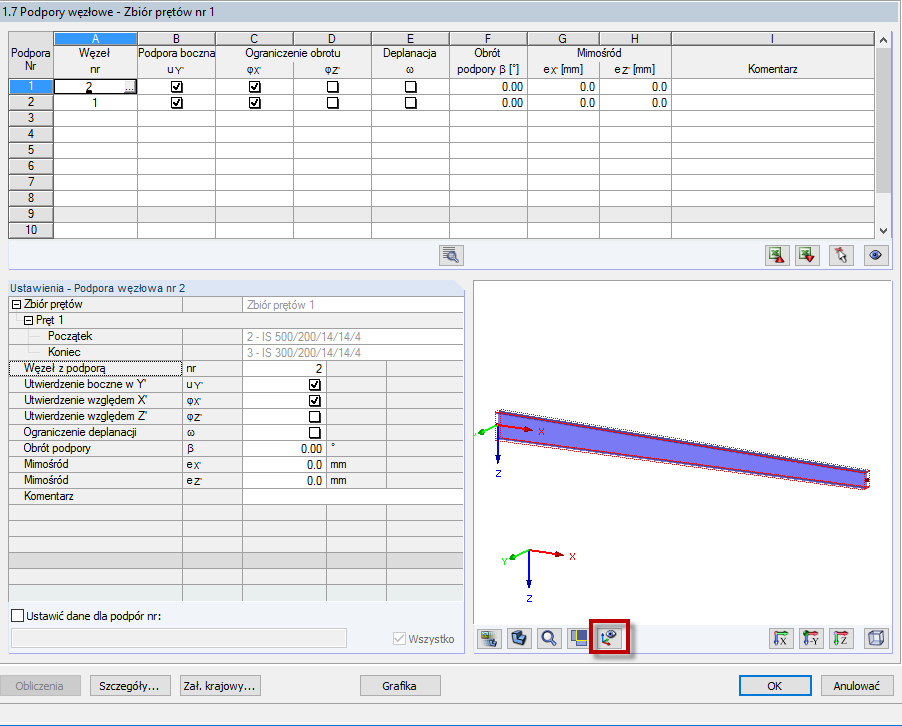The image size is (902, 726).
Task: Set view in Z direction
Action: point(841,638)
